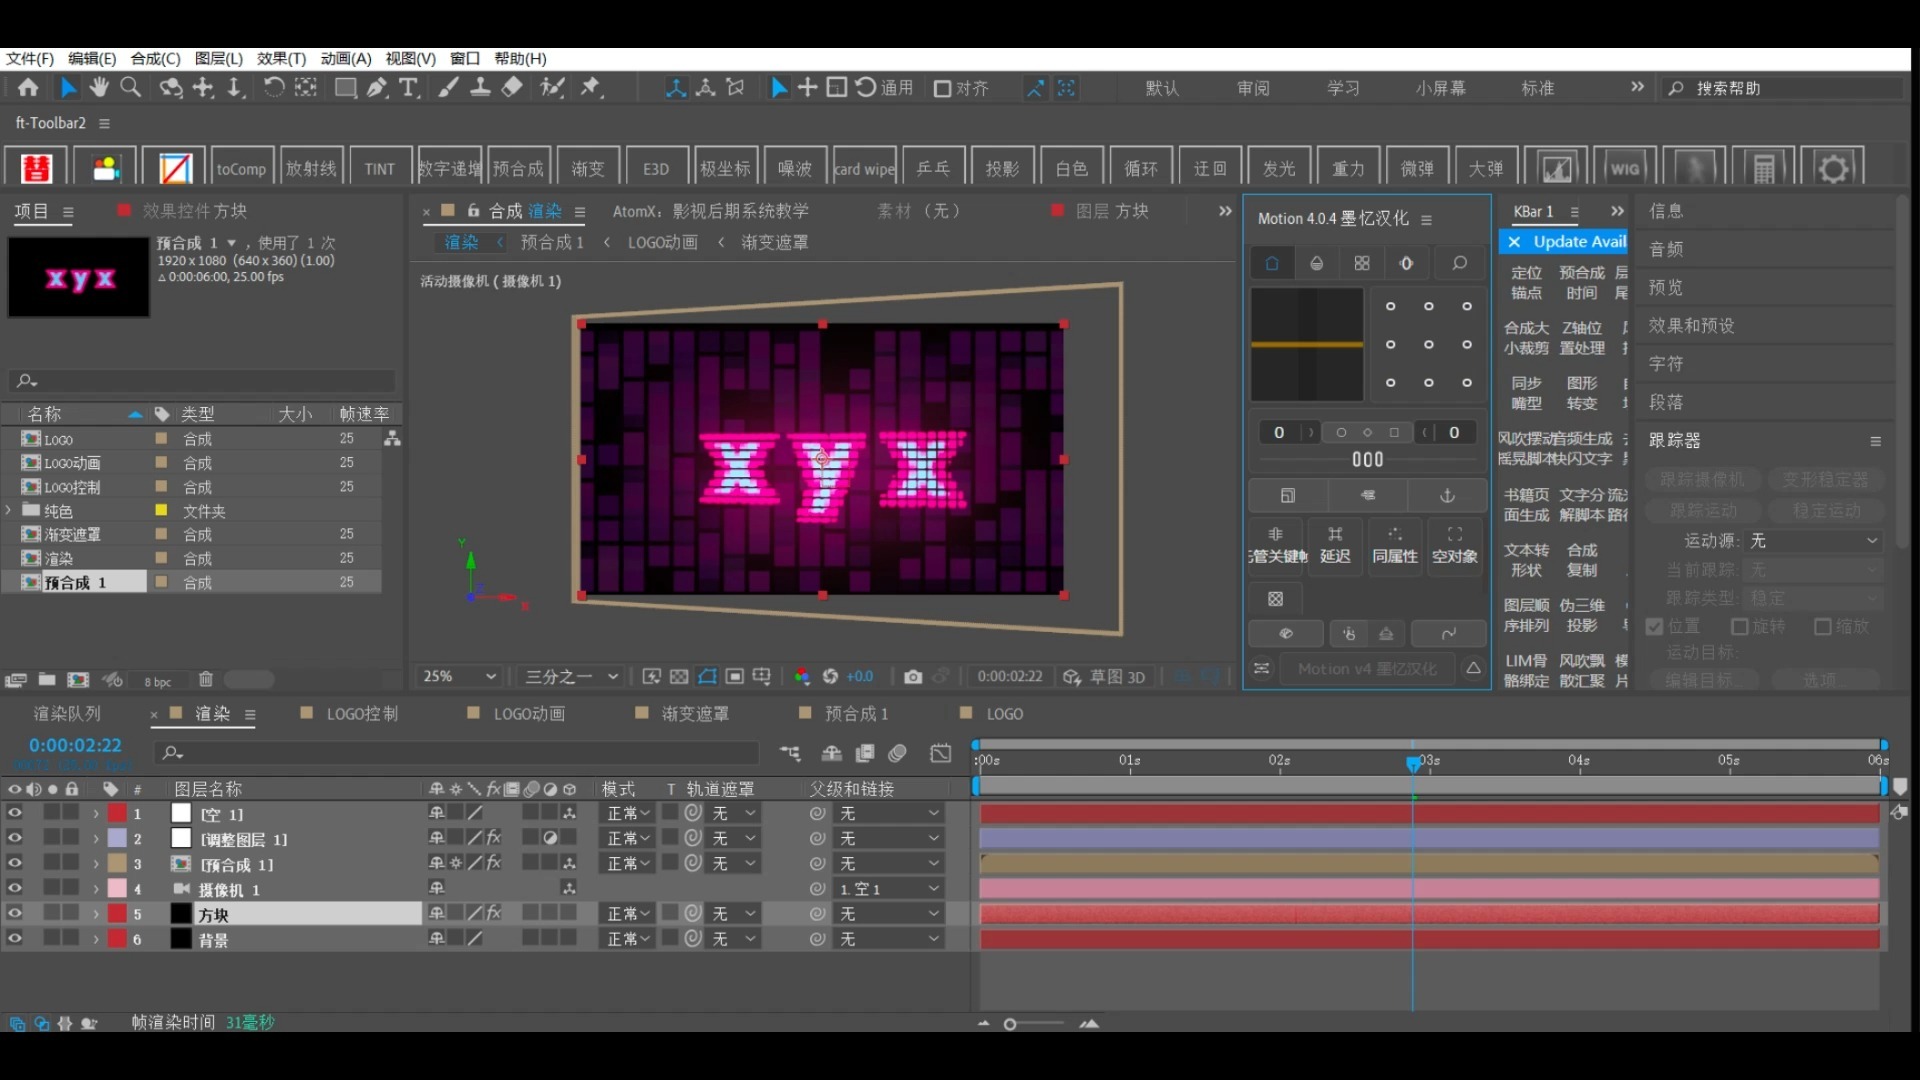
Task: Select the Zoom magnifier tool
Action: [x=131, y=88]
